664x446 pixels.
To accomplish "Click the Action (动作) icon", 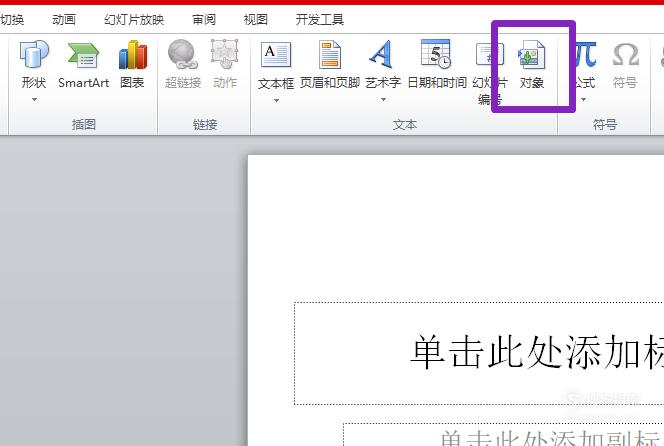I will click(x=224, y=54).
